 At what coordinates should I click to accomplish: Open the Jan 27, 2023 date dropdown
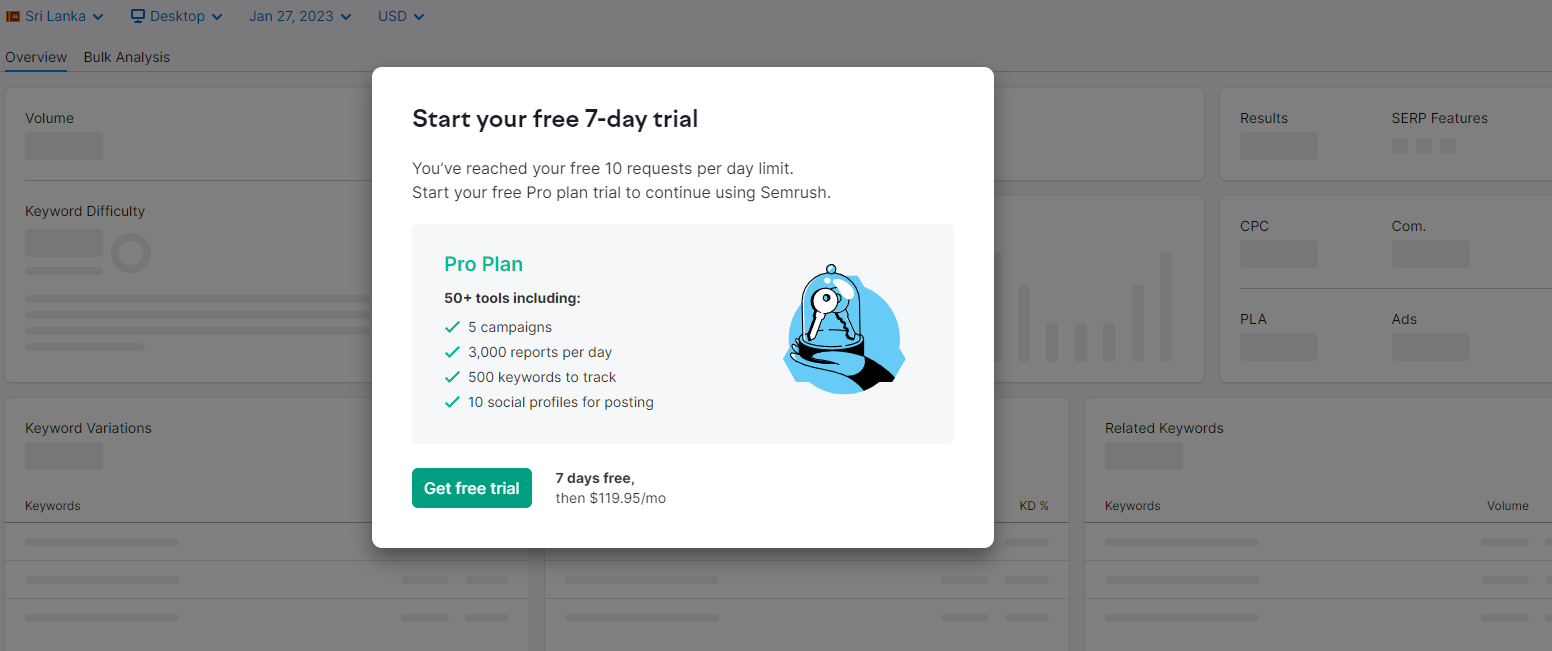(x=301, y=16)
